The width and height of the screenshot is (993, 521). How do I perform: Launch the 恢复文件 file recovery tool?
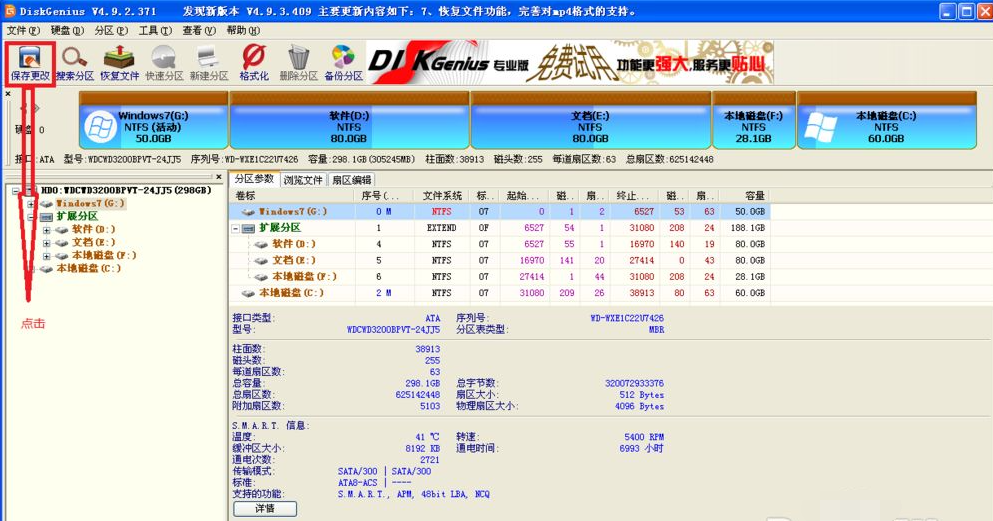point(119,63)
